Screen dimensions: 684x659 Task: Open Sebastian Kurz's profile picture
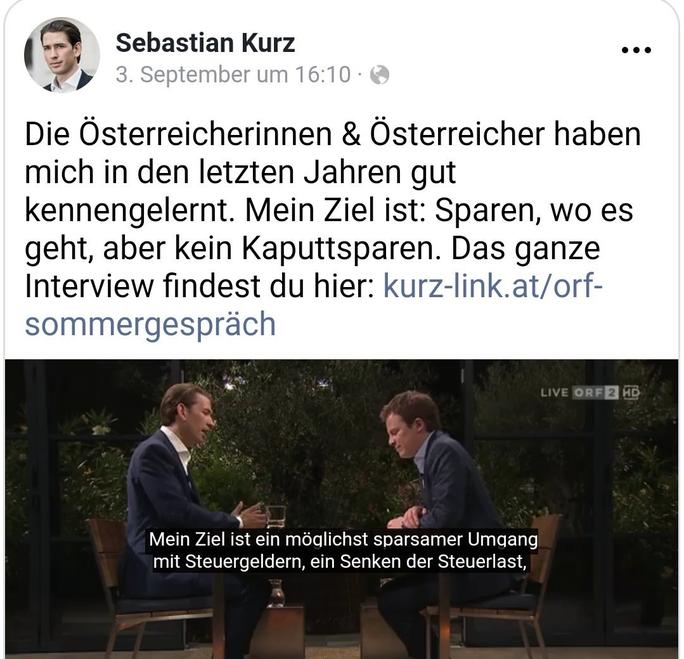coord(62,55)
